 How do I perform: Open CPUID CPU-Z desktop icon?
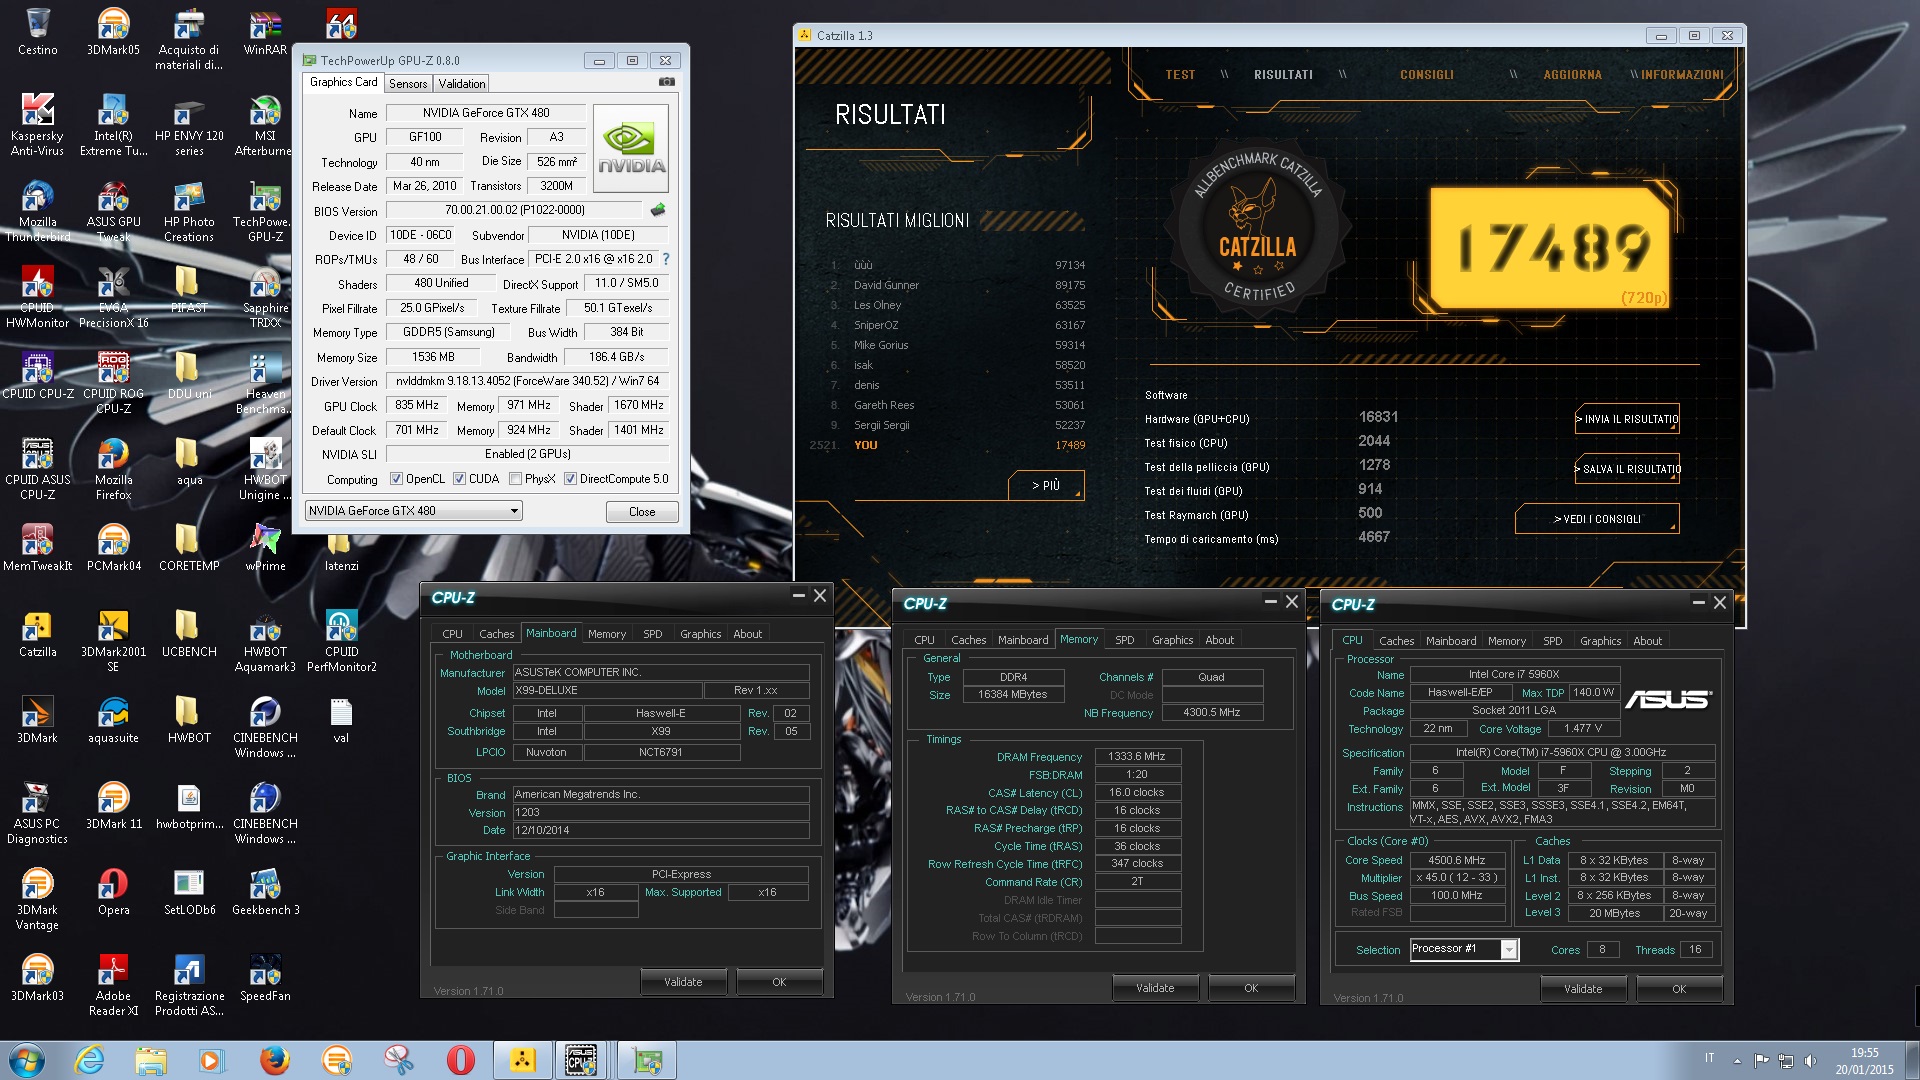(x=38, y=376)
